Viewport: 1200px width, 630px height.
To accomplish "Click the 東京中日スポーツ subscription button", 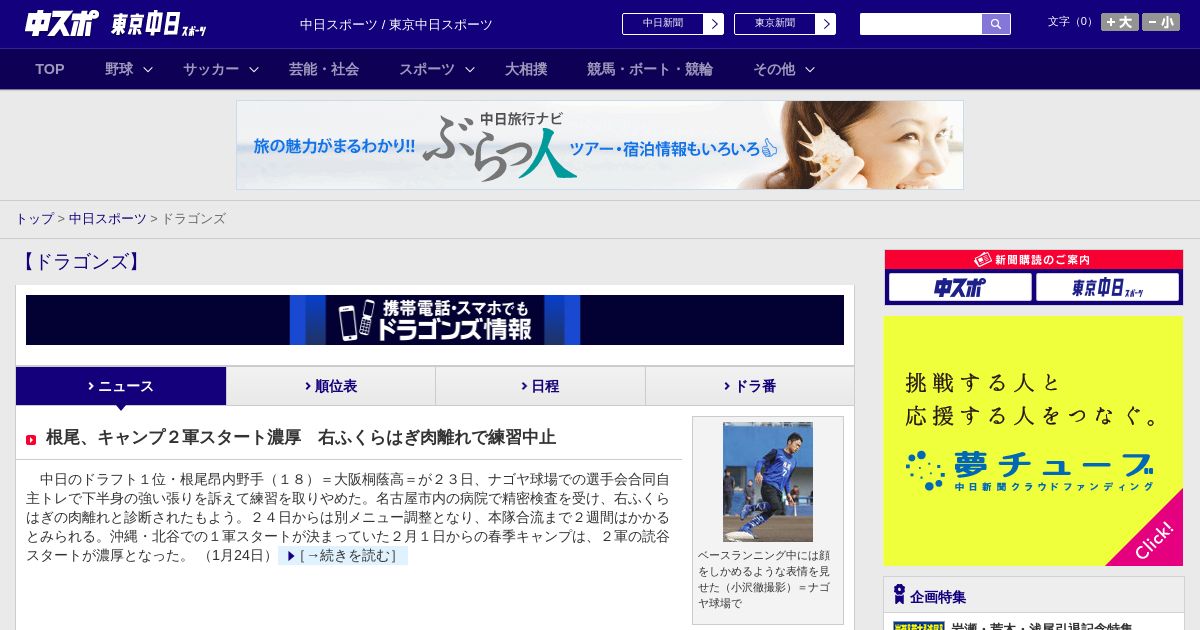I will pos(1108,288).
